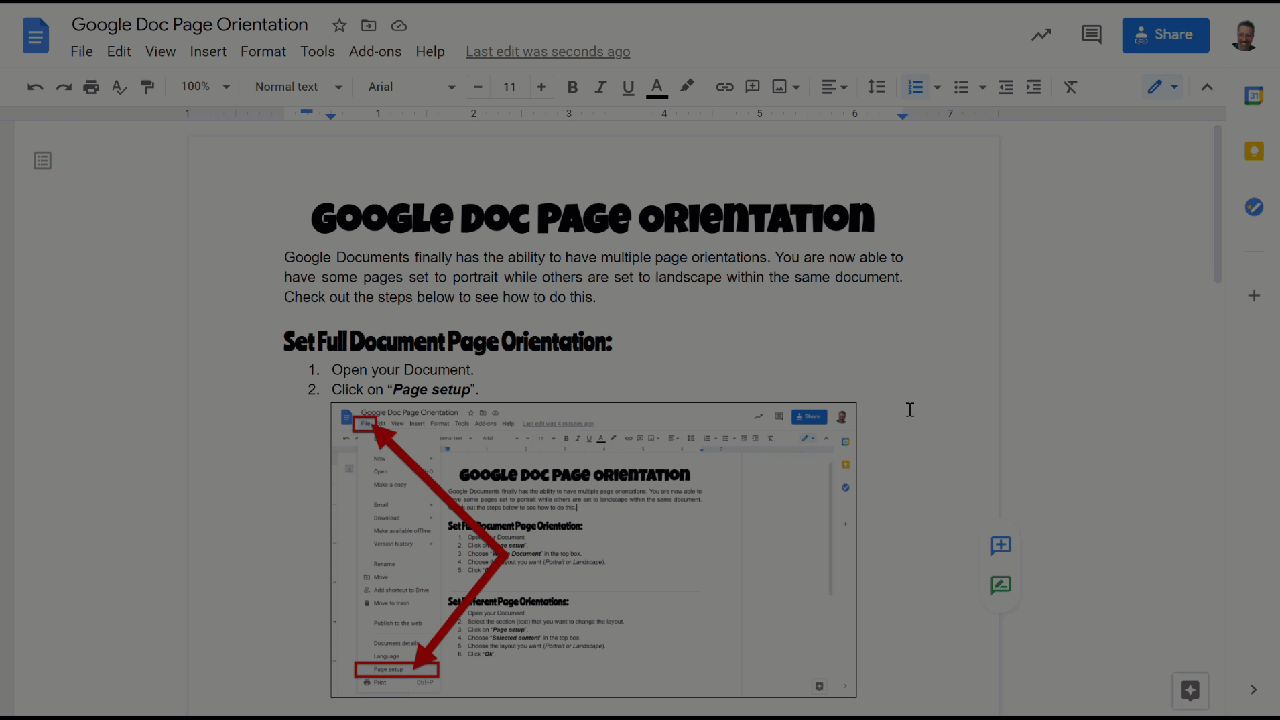
Task: Toggle the Numbered list button
Action: pos(915,87)
